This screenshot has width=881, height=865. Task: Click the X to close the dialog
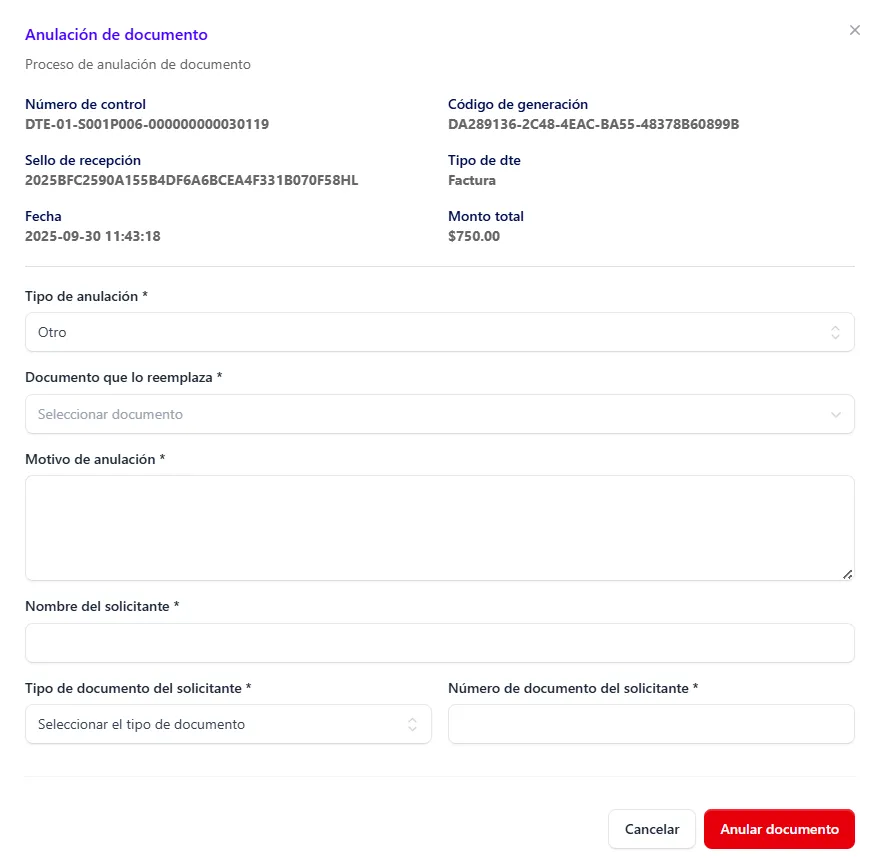855,30
